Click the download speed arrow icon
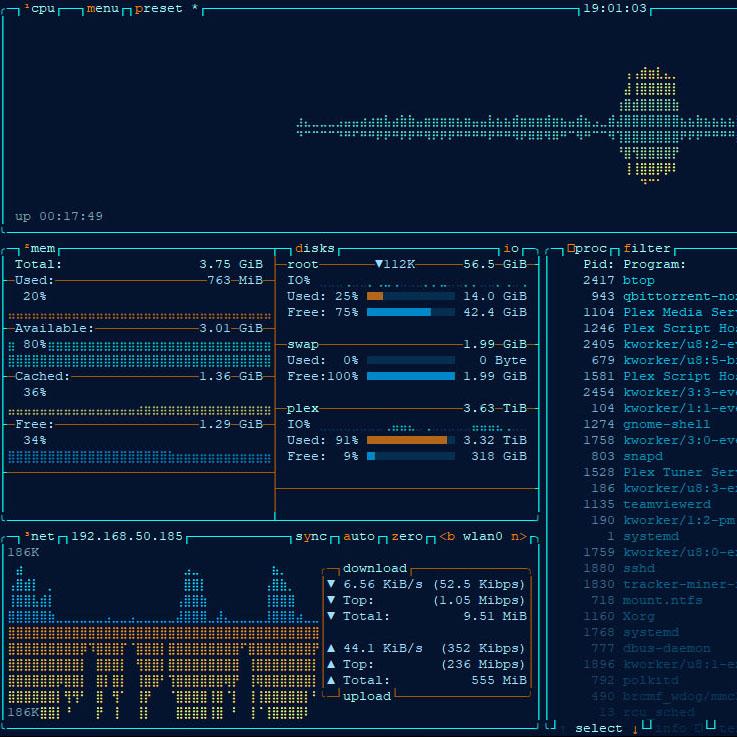The height and width of the screenshot is (737, 737). coord(331,584)
